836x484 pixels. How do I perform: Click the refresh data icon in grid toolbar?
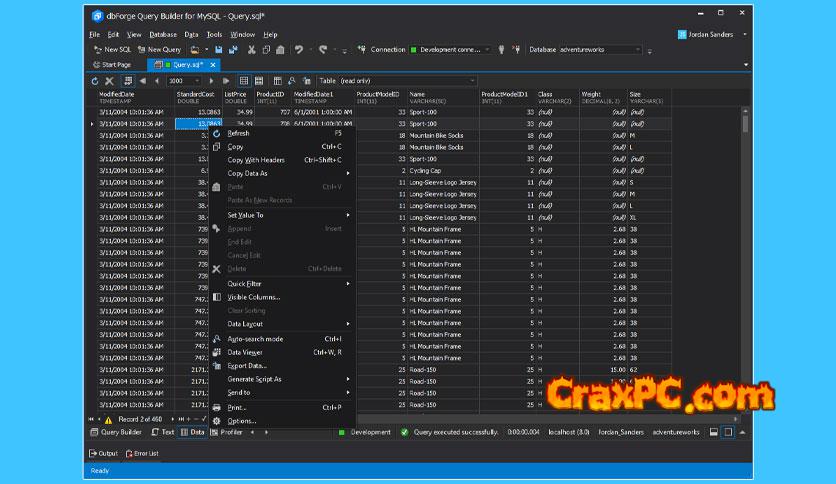pyautogui.click(x=95, y=81)
